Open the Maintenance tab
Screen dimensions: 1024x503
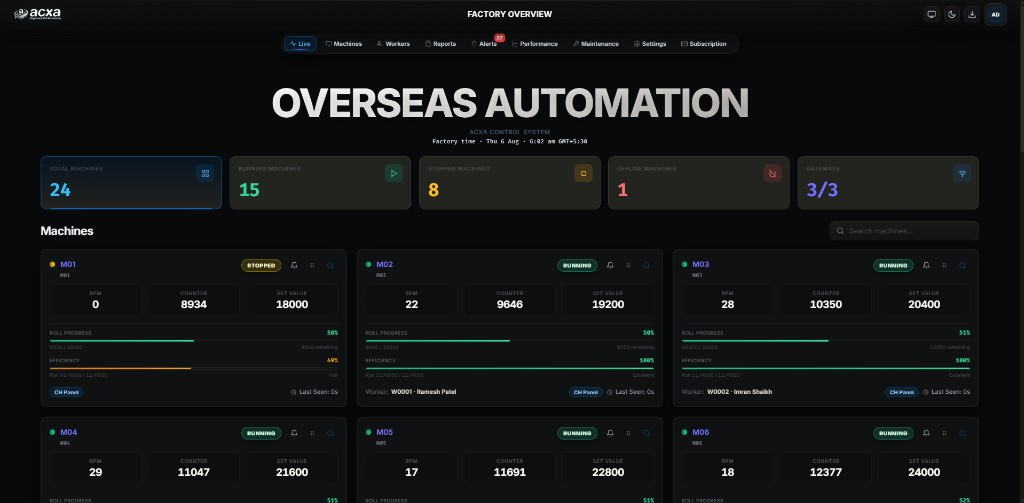596,44
